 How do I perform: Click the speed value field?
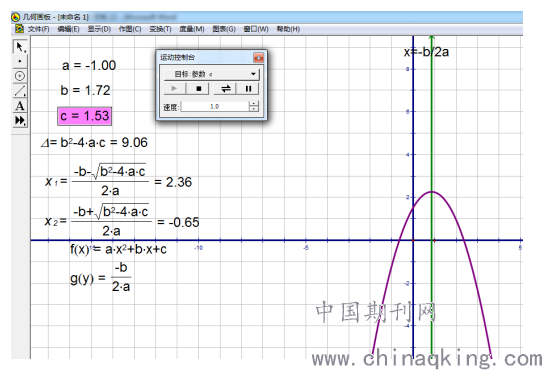click(215, 107)
